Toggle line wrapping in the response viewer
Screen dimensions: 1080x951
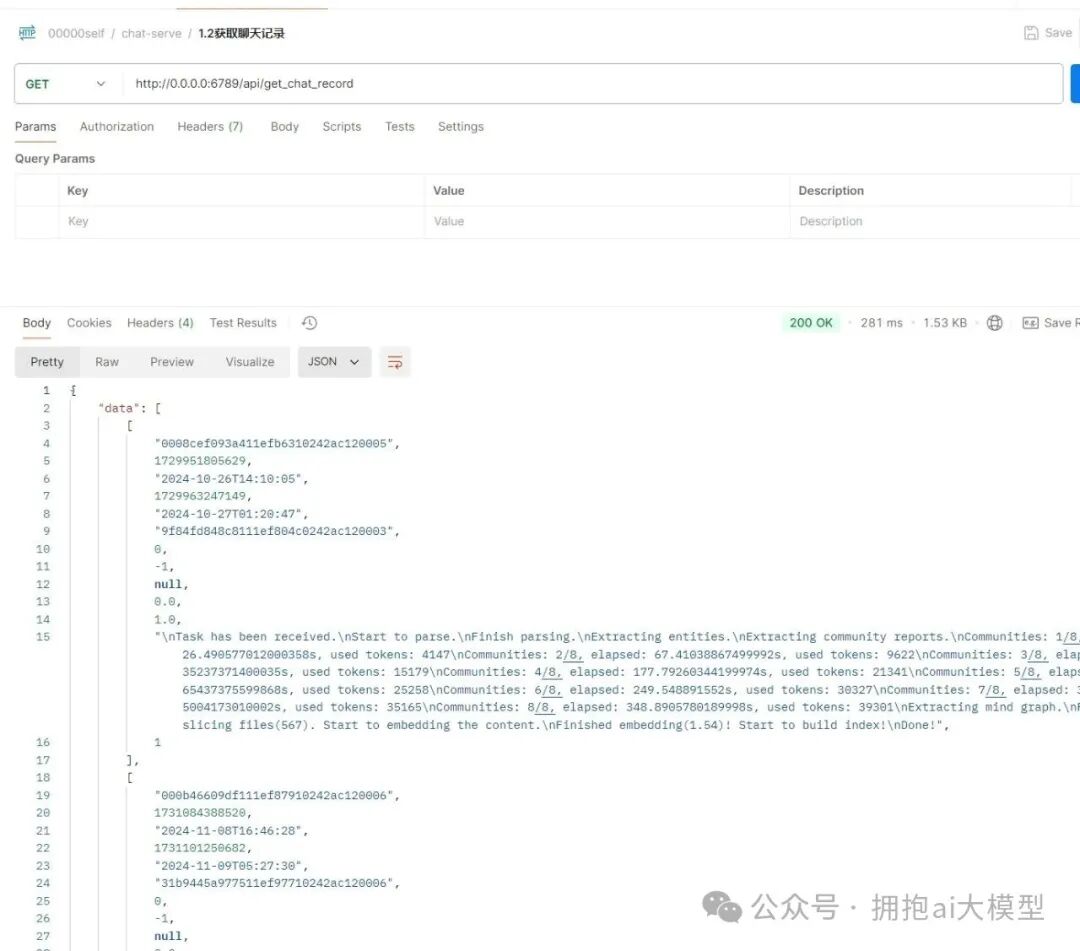coord(395,362)
